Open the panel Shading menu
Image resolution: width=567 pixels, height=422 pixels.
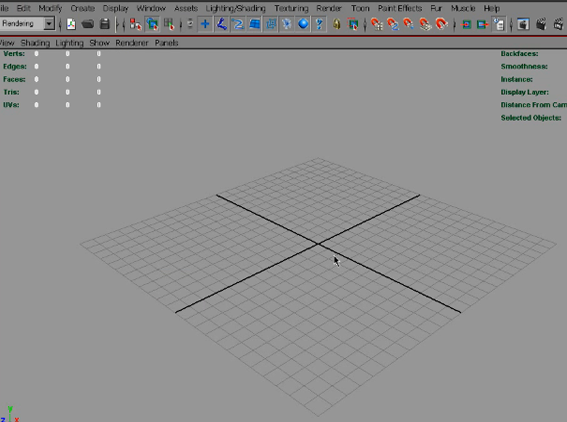[35, 43]
